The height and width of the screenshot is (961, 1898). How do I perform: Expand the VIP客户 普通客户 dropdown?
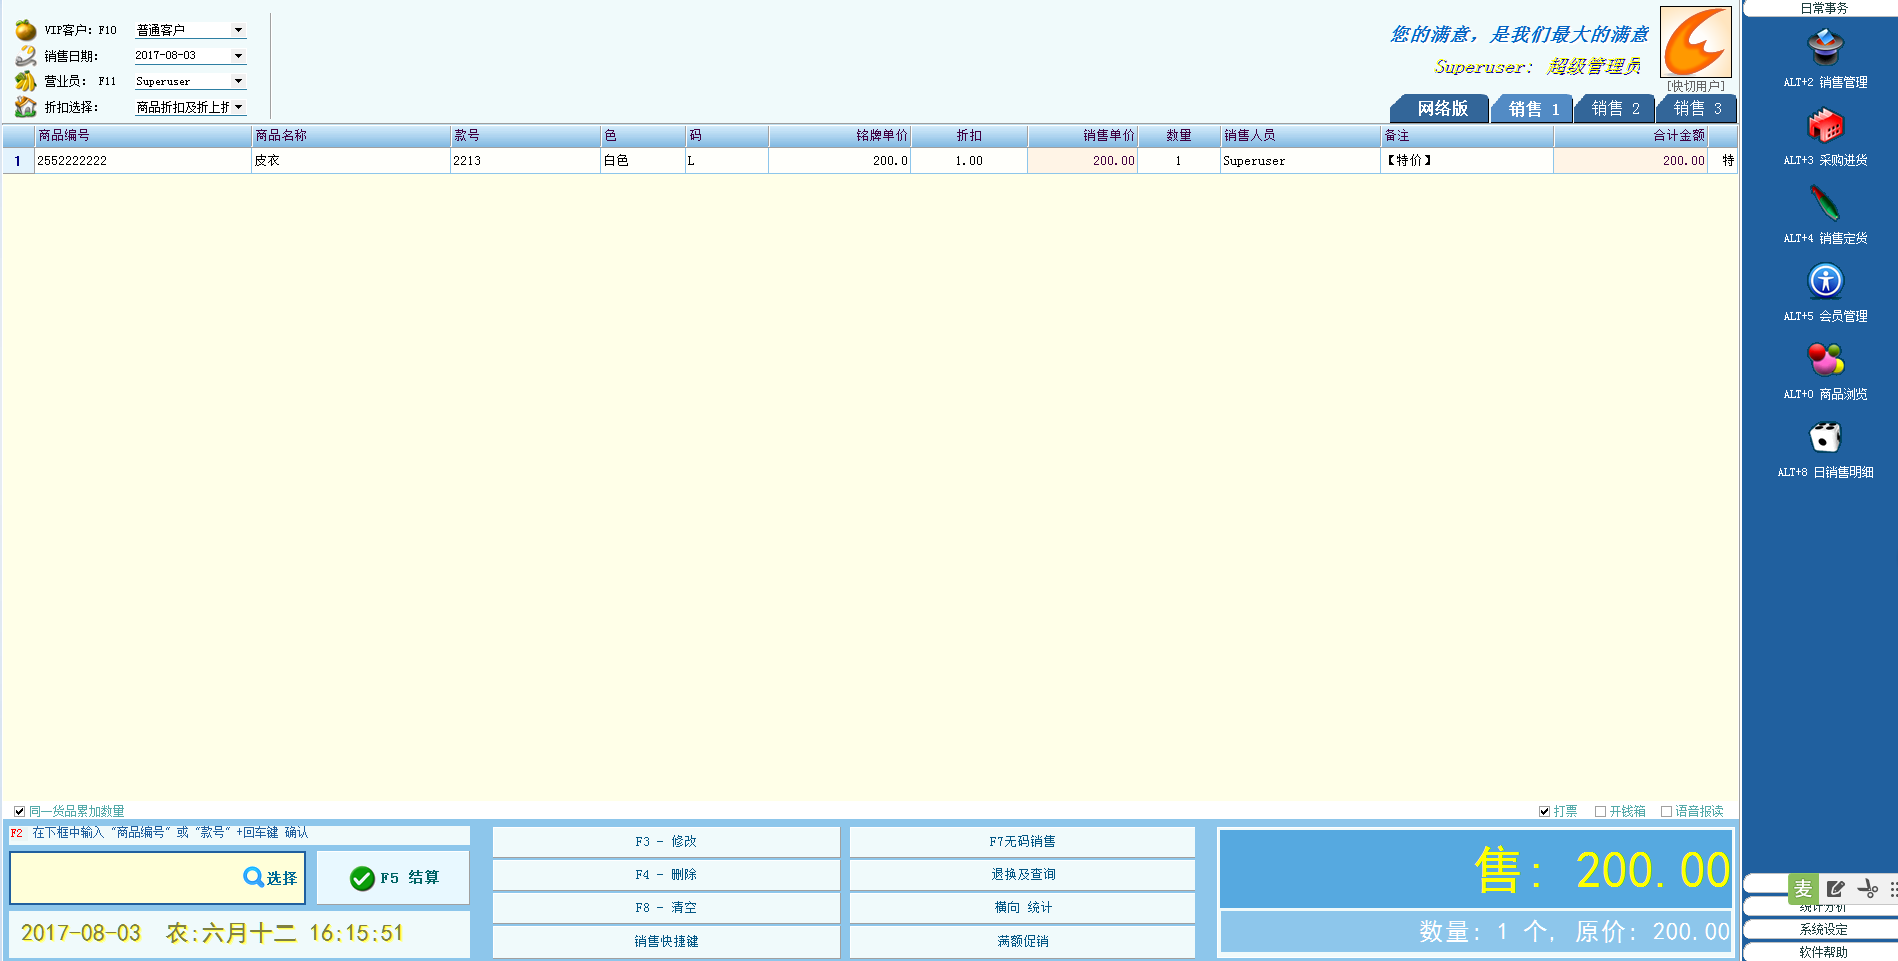(x=238, y=30)
